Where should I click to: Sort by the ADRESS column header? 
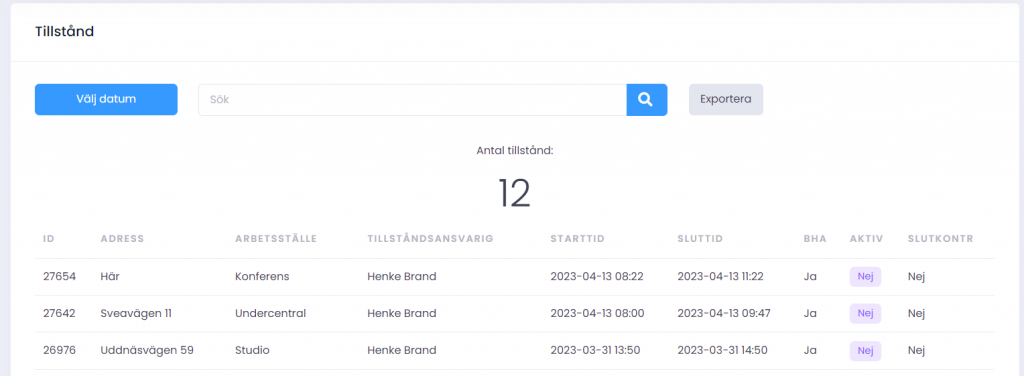point(122,239)
